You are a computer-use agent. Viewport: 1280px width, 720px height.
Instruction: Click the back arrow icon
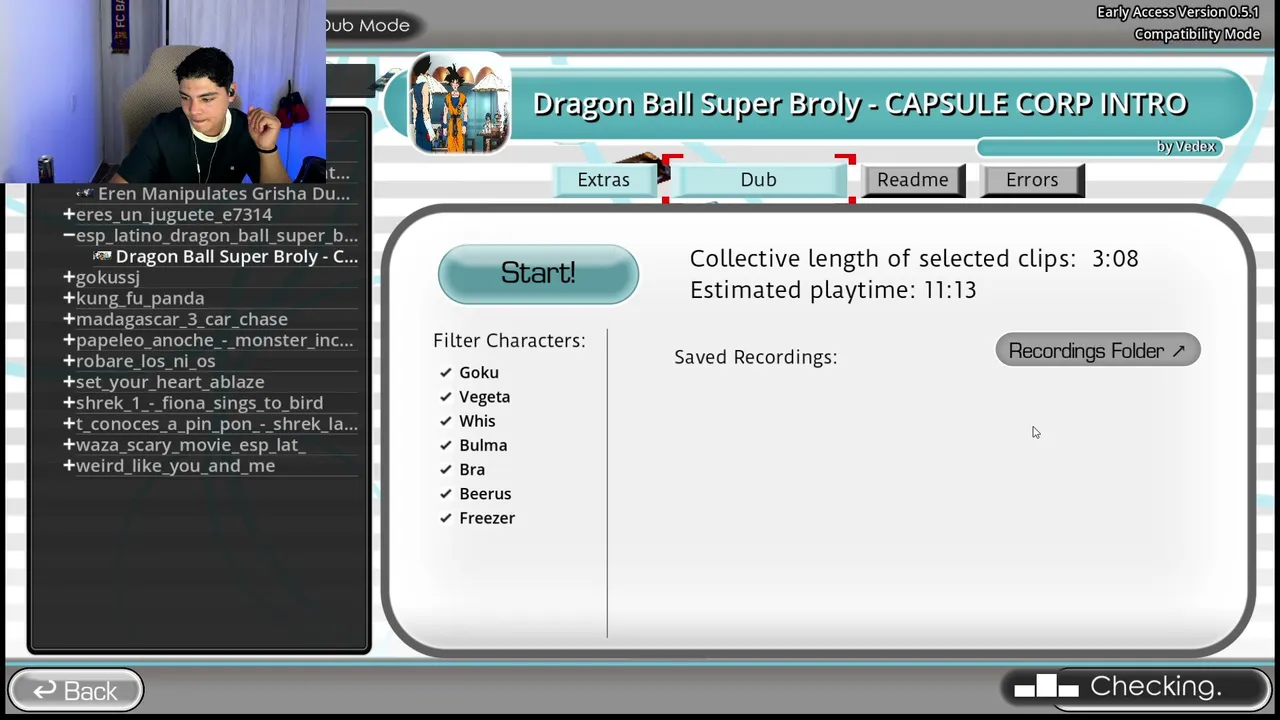click(44, 690)
